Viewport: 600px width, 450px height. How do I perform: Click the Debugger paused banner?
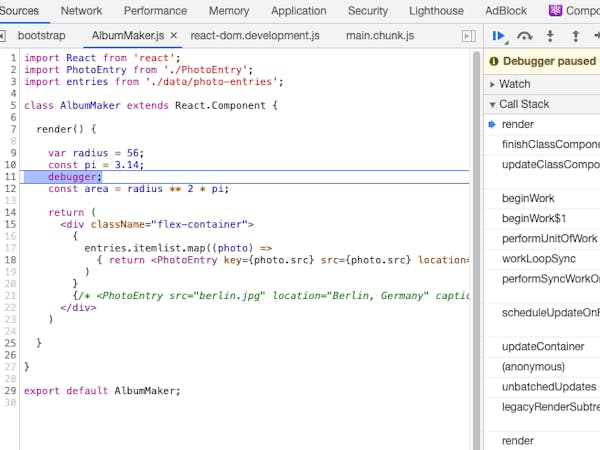(542, 61)
